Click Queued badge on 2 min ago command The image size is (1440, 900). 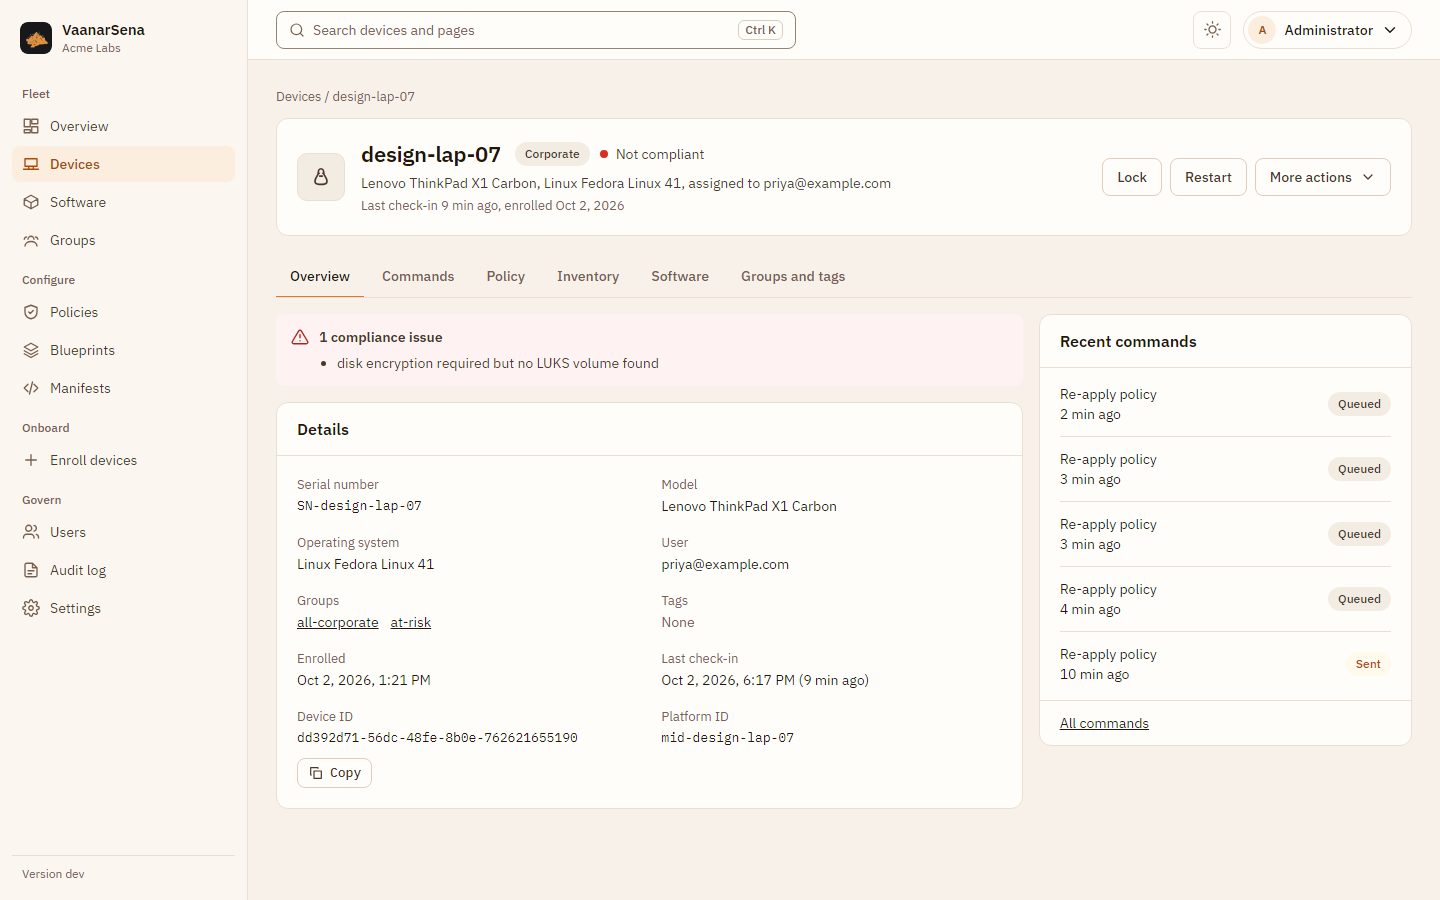pos(1359,404)
